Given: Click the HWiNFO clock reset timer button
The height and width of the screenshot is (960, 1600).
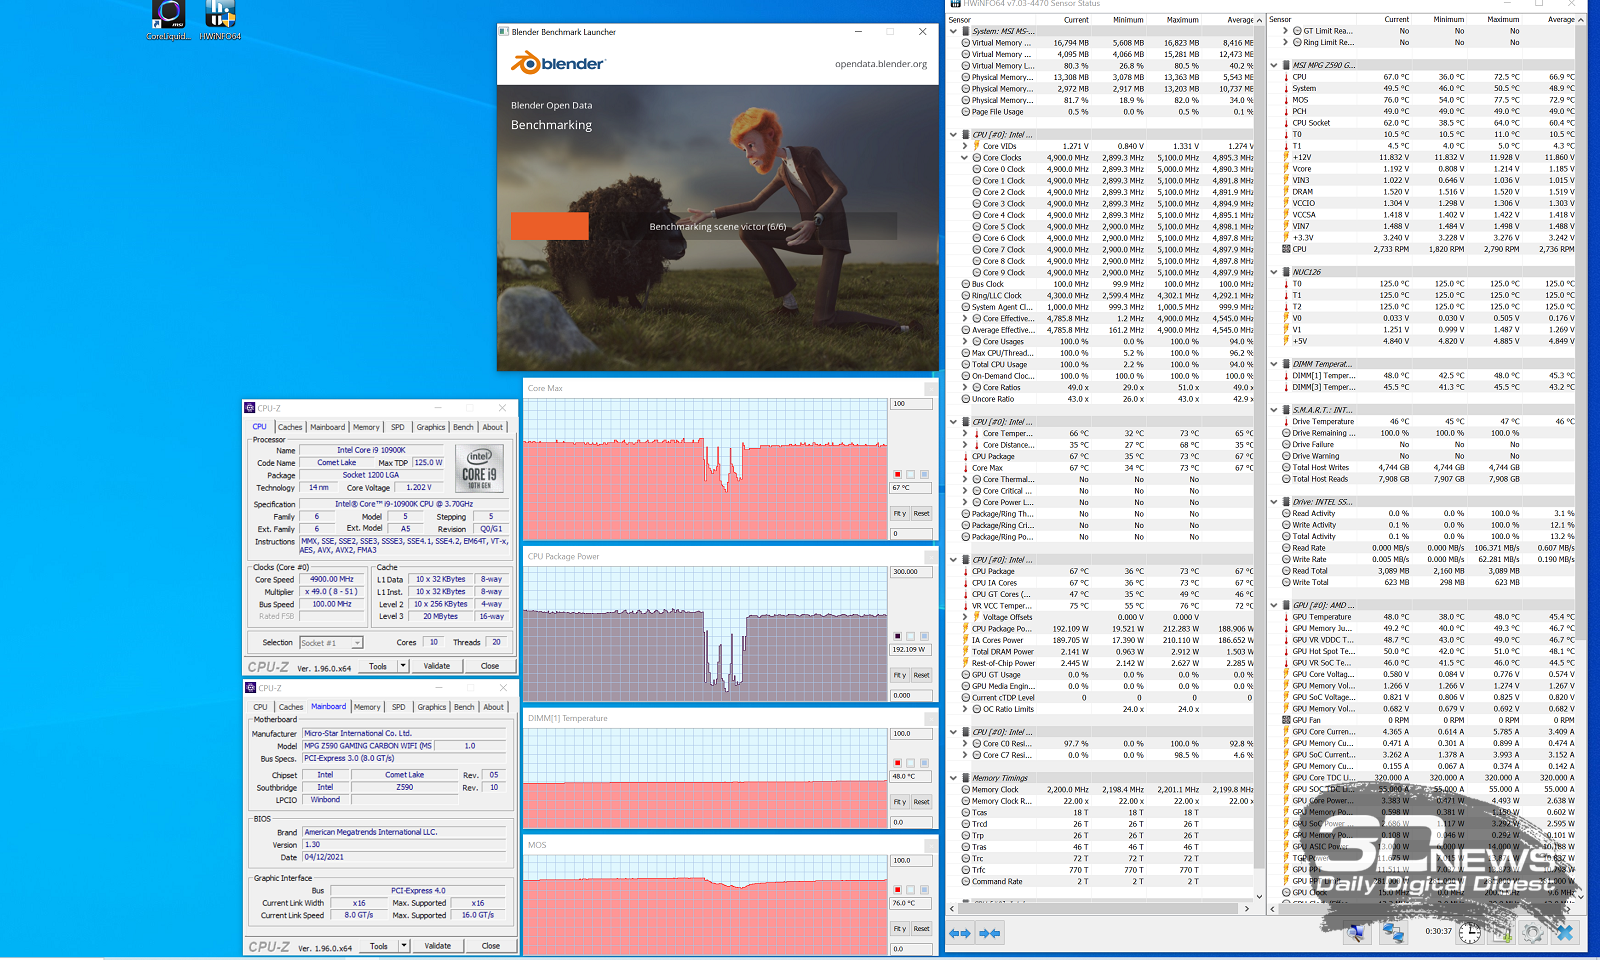Looking at the screenshot, I should (1469, 933).
